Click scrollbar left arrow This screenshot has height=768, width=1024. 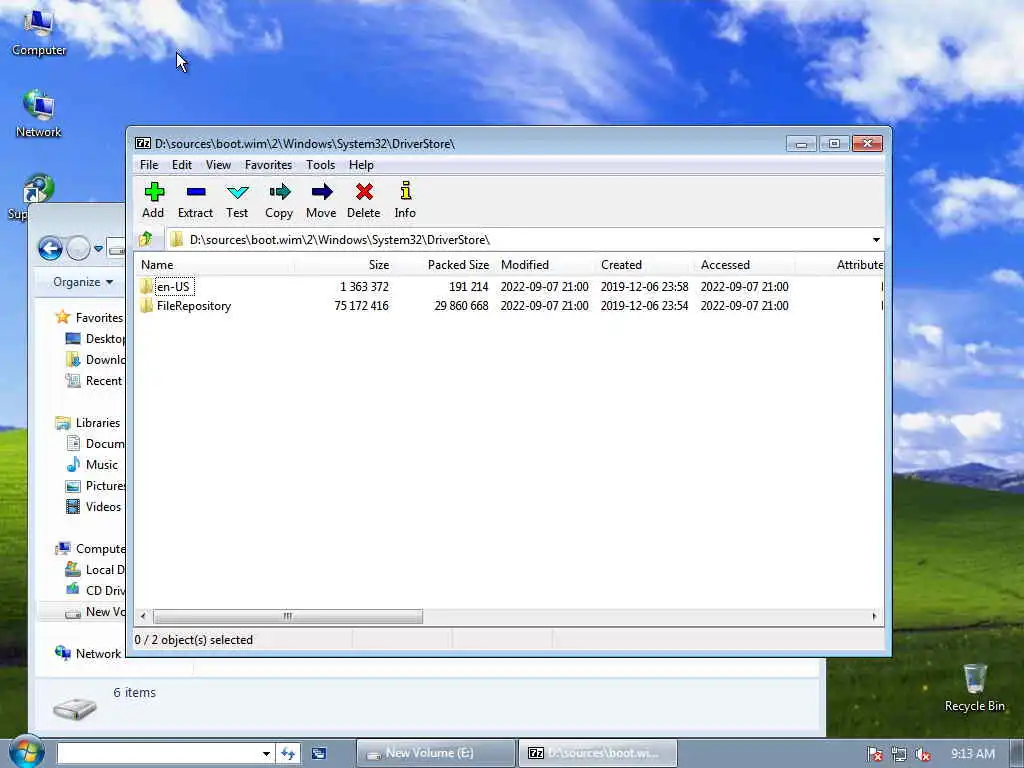pos(144,616)
